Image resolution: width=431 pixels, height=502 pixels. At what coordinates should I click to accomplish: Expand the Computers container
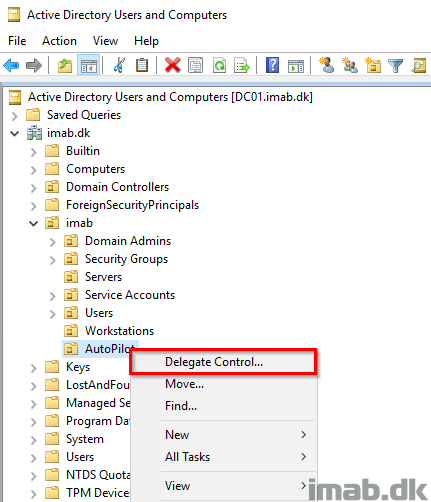point(33,170)
